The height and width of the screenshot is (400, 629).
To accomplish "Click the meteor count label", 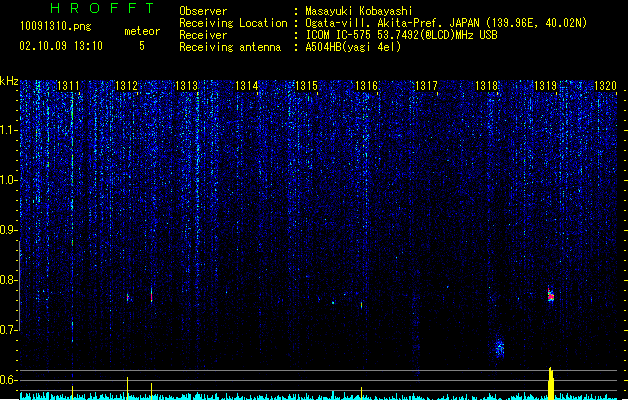I will click(x=142, y=31).
